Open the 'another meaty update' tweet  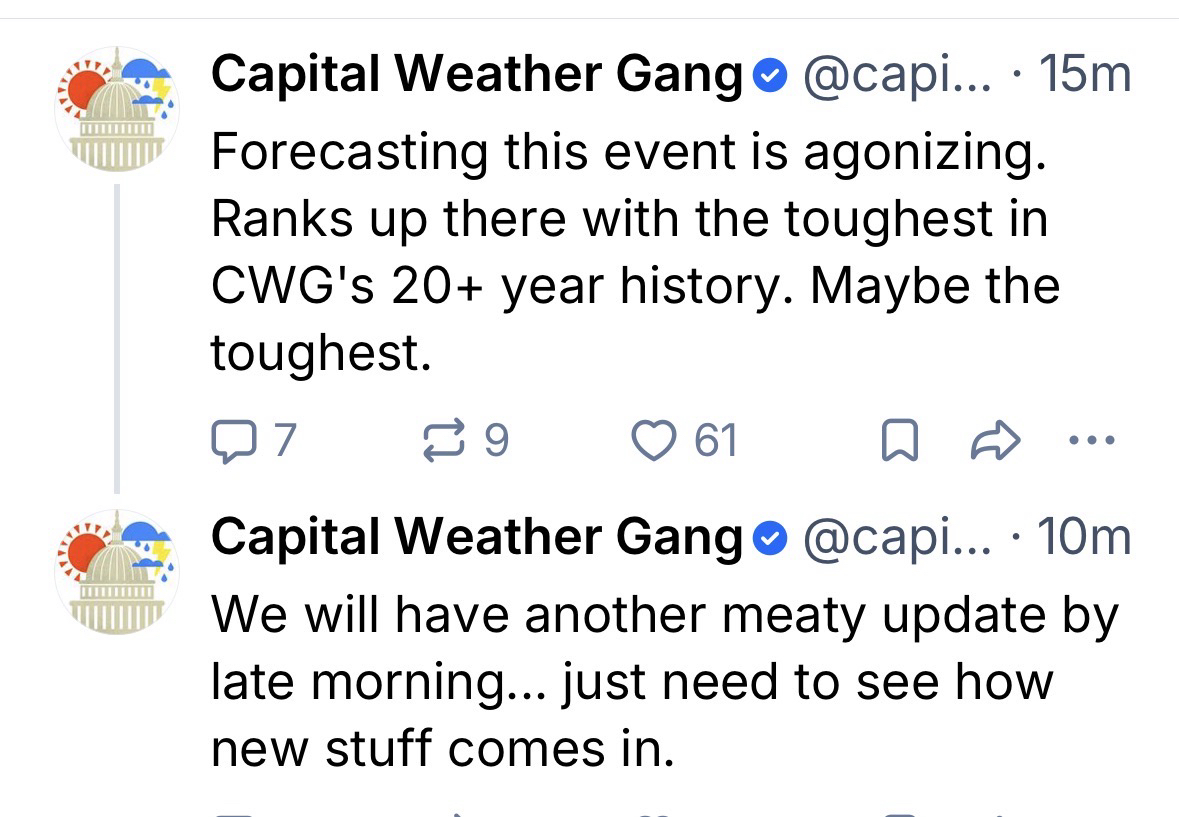[660, 682]
